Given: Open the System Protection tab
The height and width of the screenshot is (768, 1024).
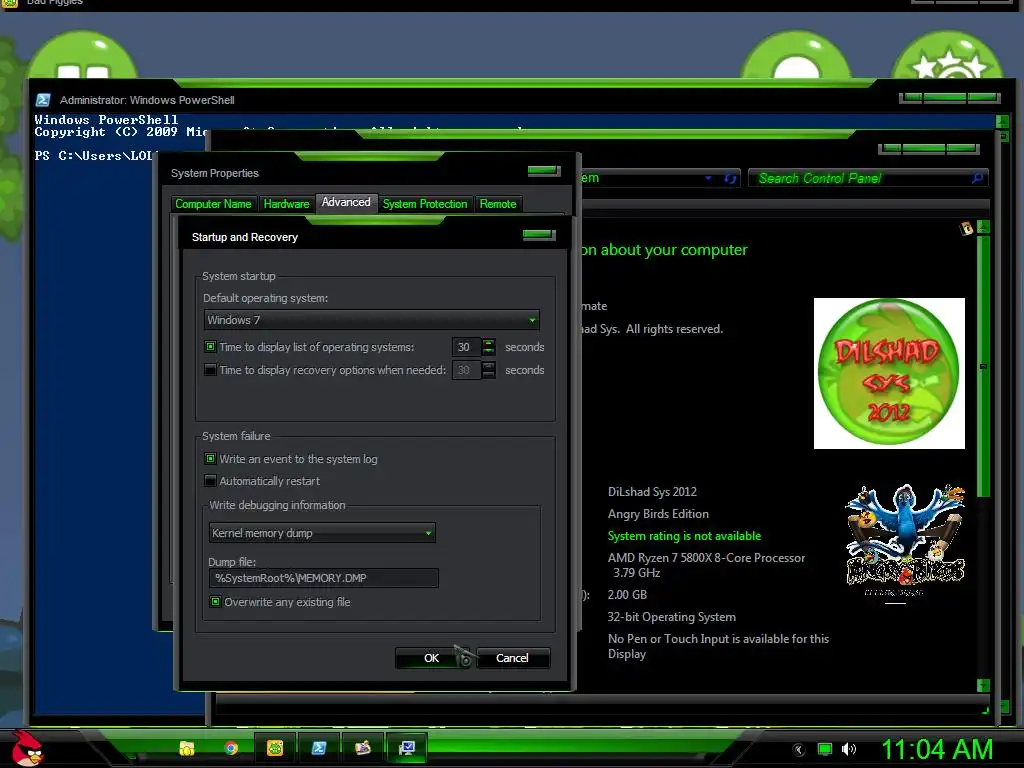Looking at the screenshot, I should coord(425,204).
